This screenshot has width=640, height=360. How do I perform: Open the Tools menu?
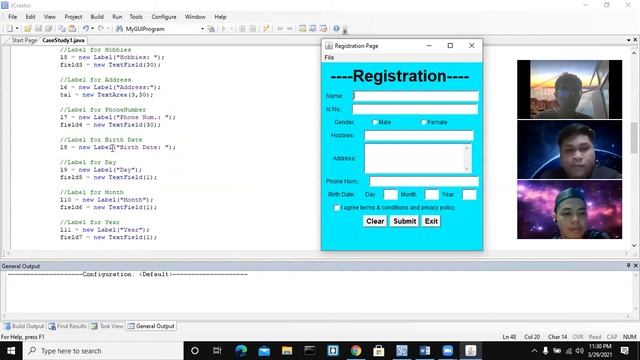point(136,17)
